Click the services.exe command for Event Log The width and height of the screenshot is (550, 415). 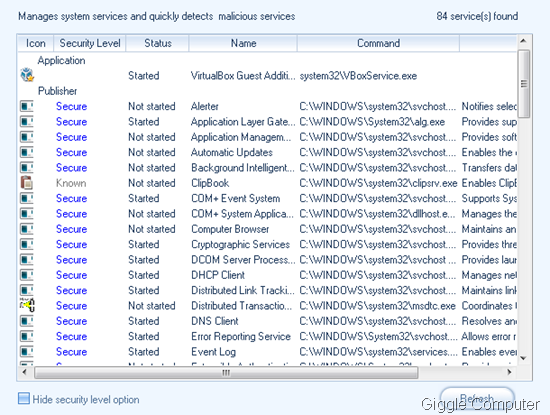point(378,352)
